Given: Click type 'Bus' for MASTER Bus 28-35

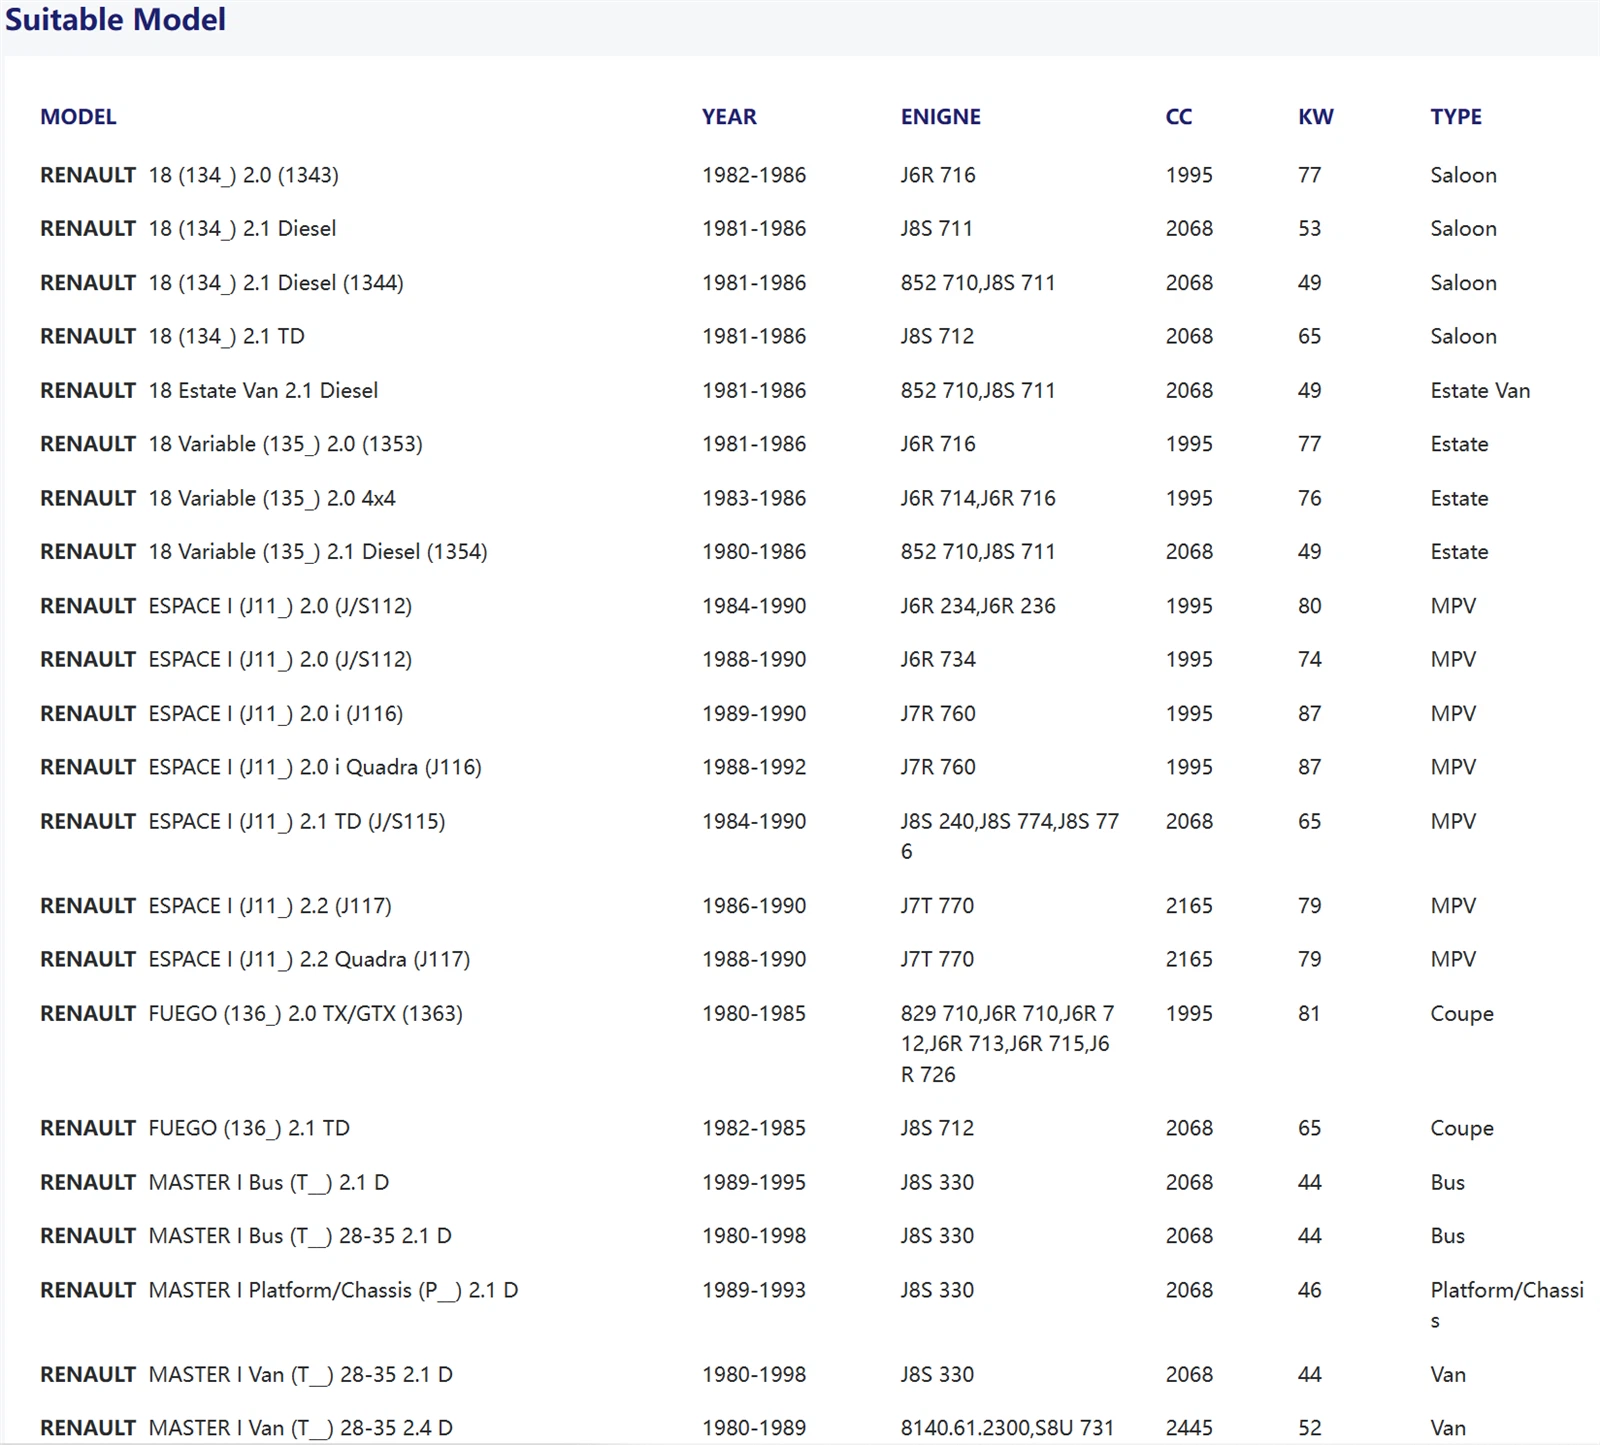Looking at the screenshot, I should (x=1448, y=1236).
